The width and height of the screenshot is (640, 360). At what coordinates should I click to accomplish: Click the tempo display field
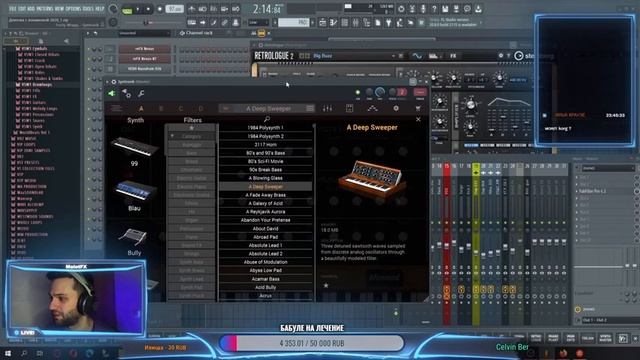pyautogui.click(x=174, y=9)
